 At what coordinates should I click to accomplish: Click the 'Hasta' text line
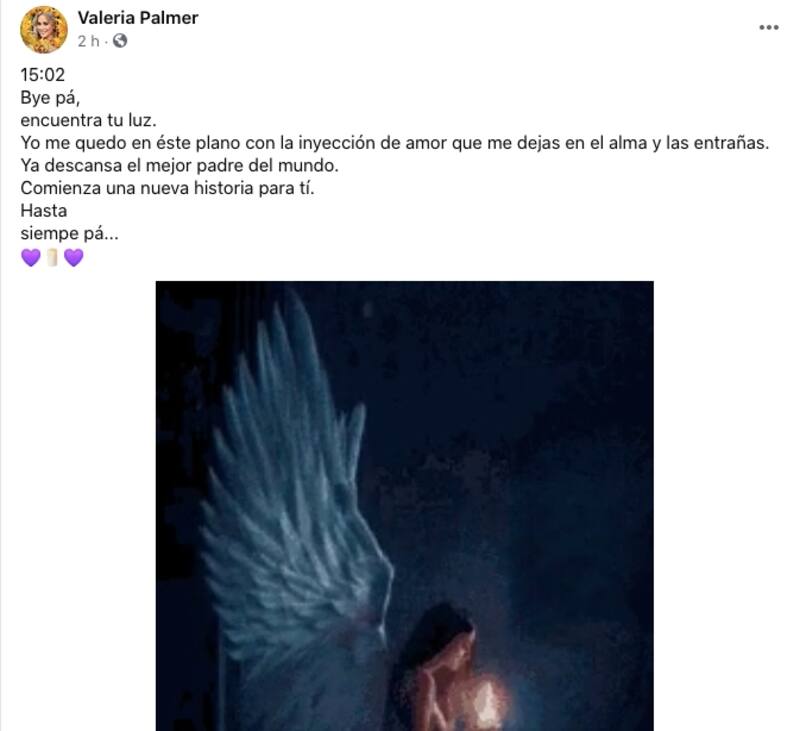coord(43,210)
